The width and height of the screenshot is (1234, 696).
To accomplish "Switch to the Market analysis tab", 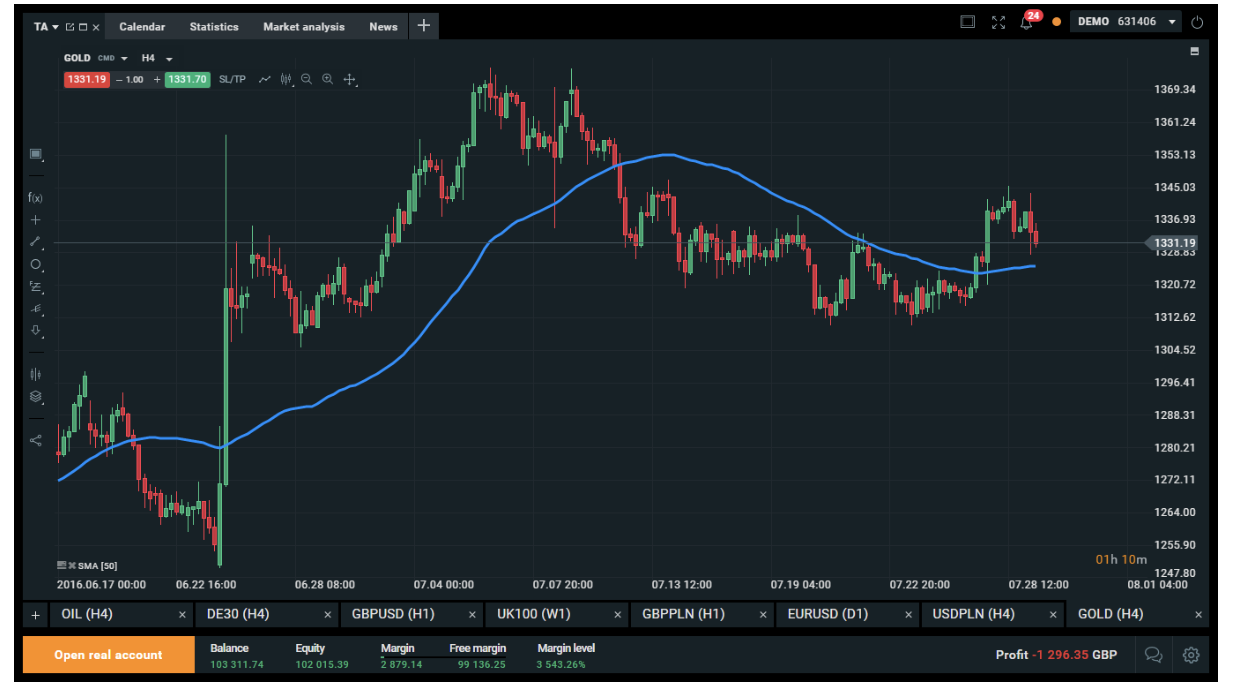I will point(303,27).
